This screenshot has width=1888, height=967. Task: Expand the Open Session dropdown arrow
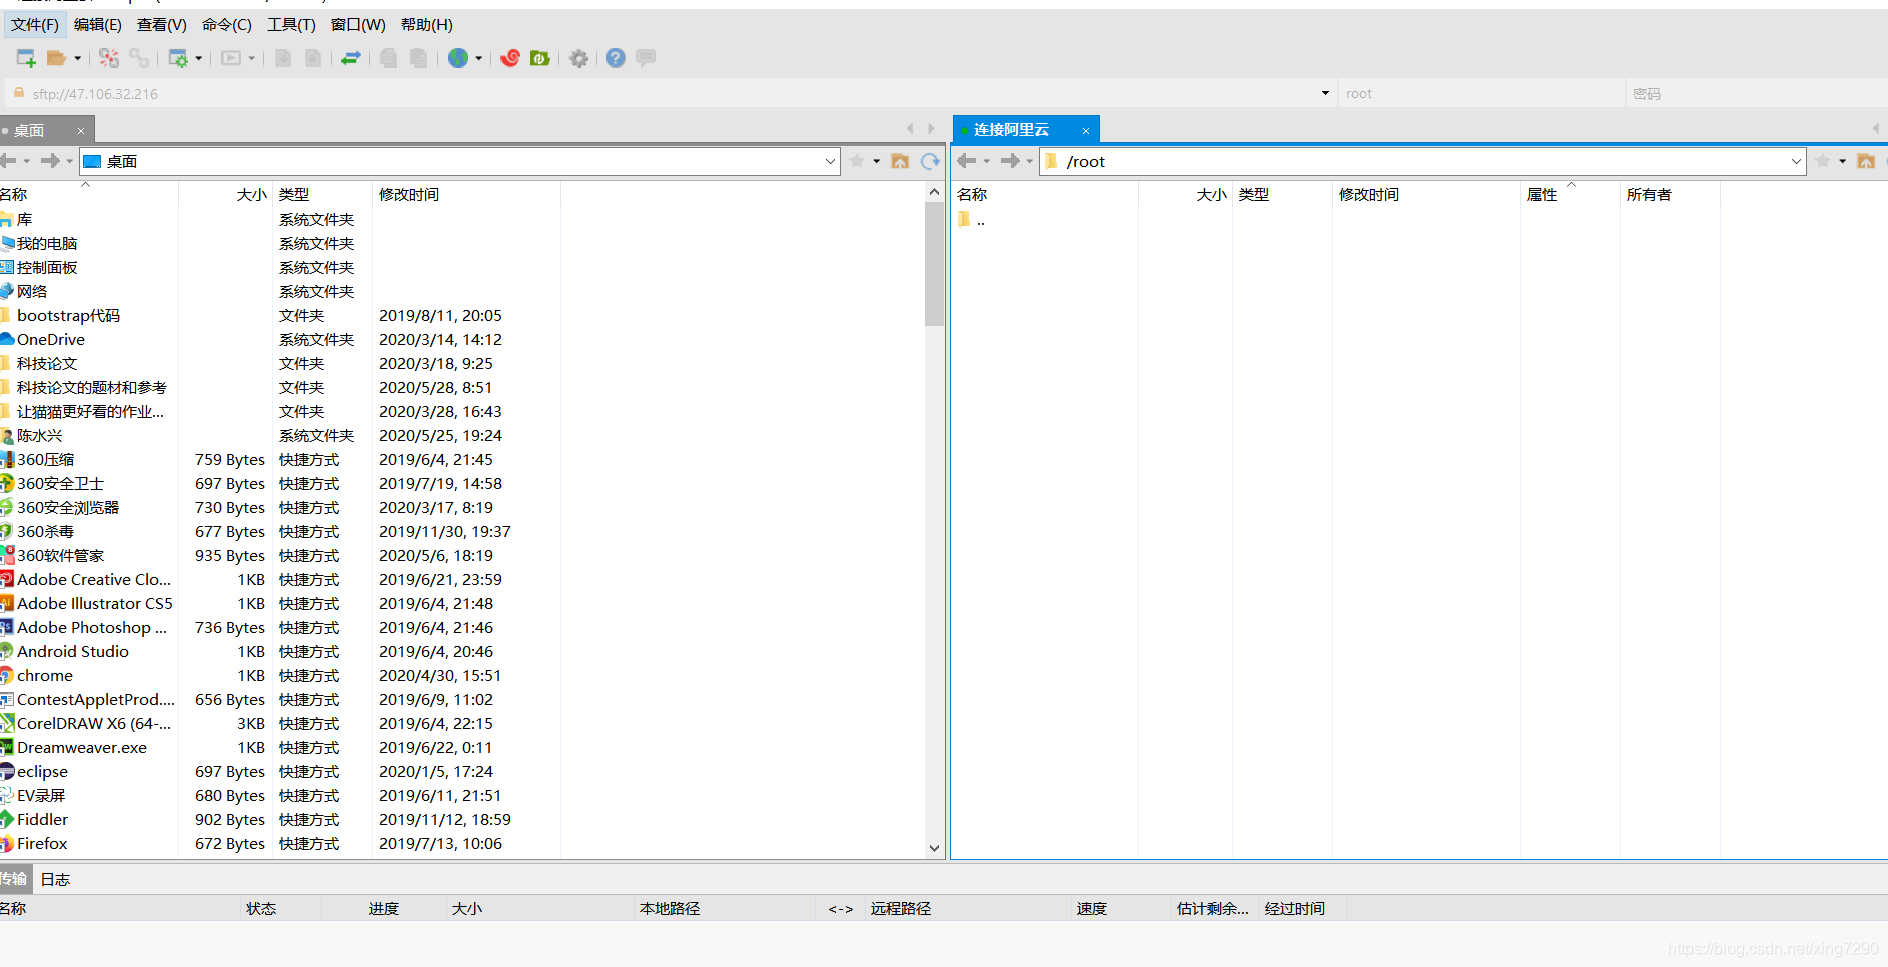click(x=77, y=58)
